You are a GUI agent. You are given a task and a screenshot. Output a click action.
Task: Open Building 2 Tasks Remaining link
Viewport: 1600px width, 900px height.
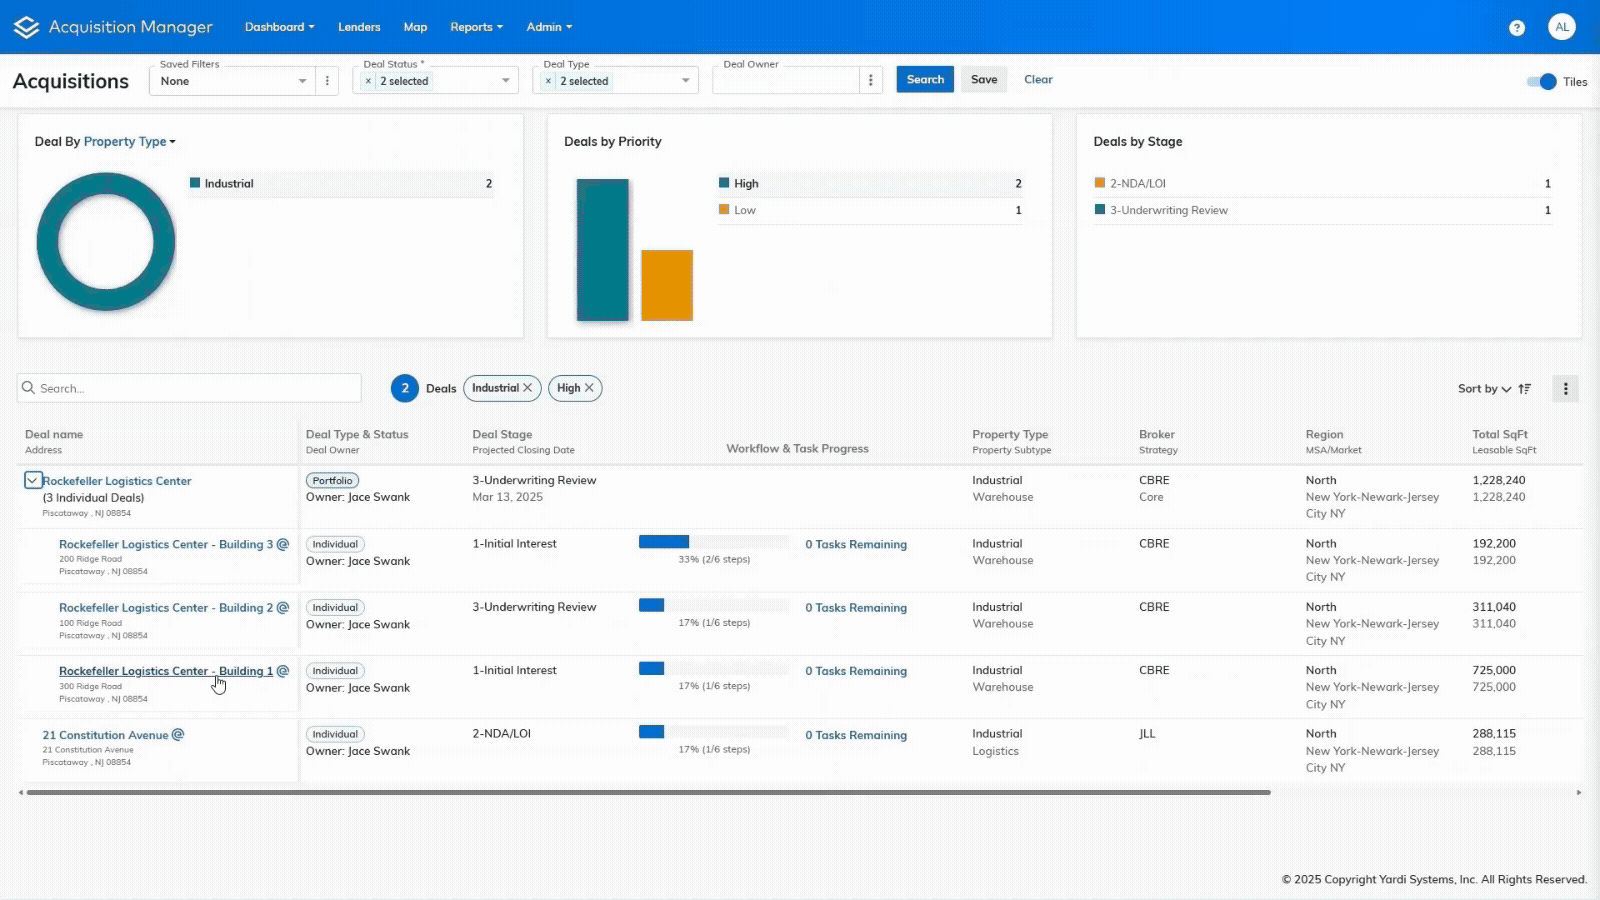[856, 608]
